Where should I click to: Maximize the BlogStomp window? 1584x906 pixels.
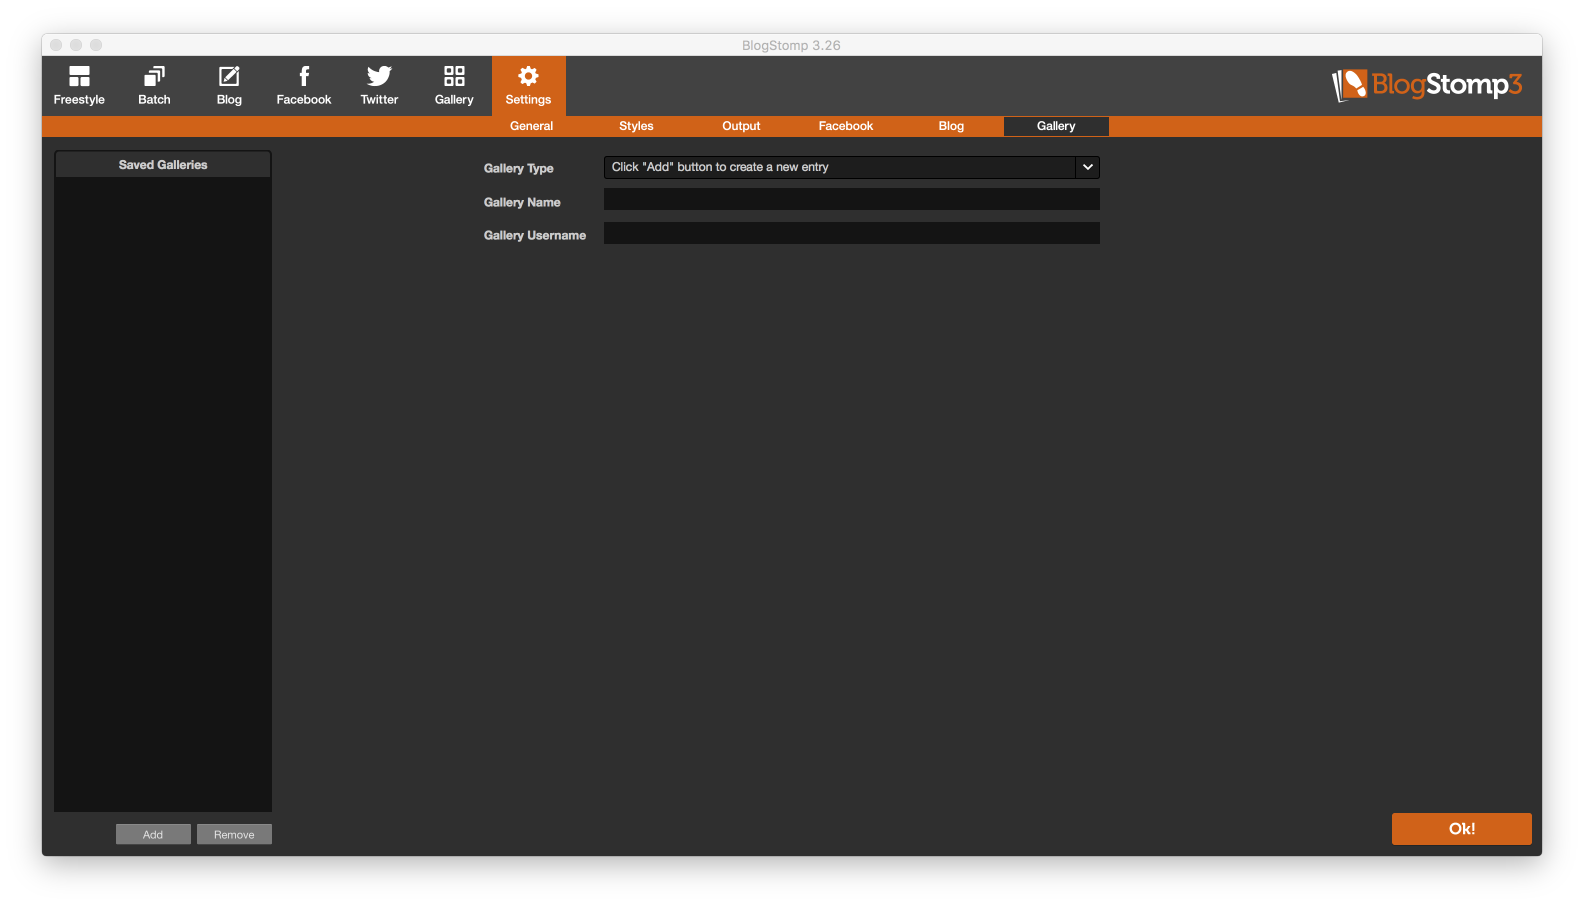[x=96, y=45]
